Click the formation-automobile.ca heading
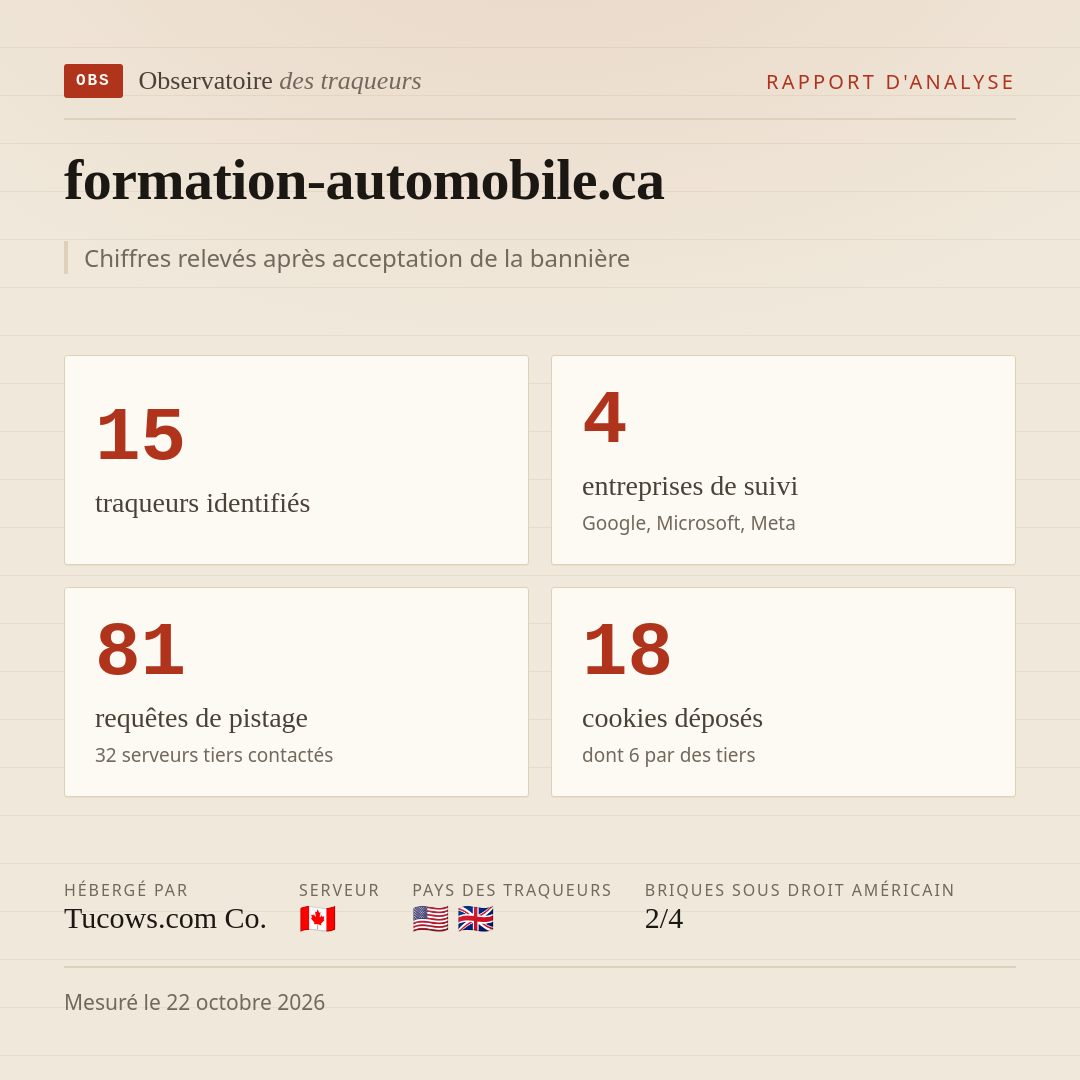 (364, 180)
